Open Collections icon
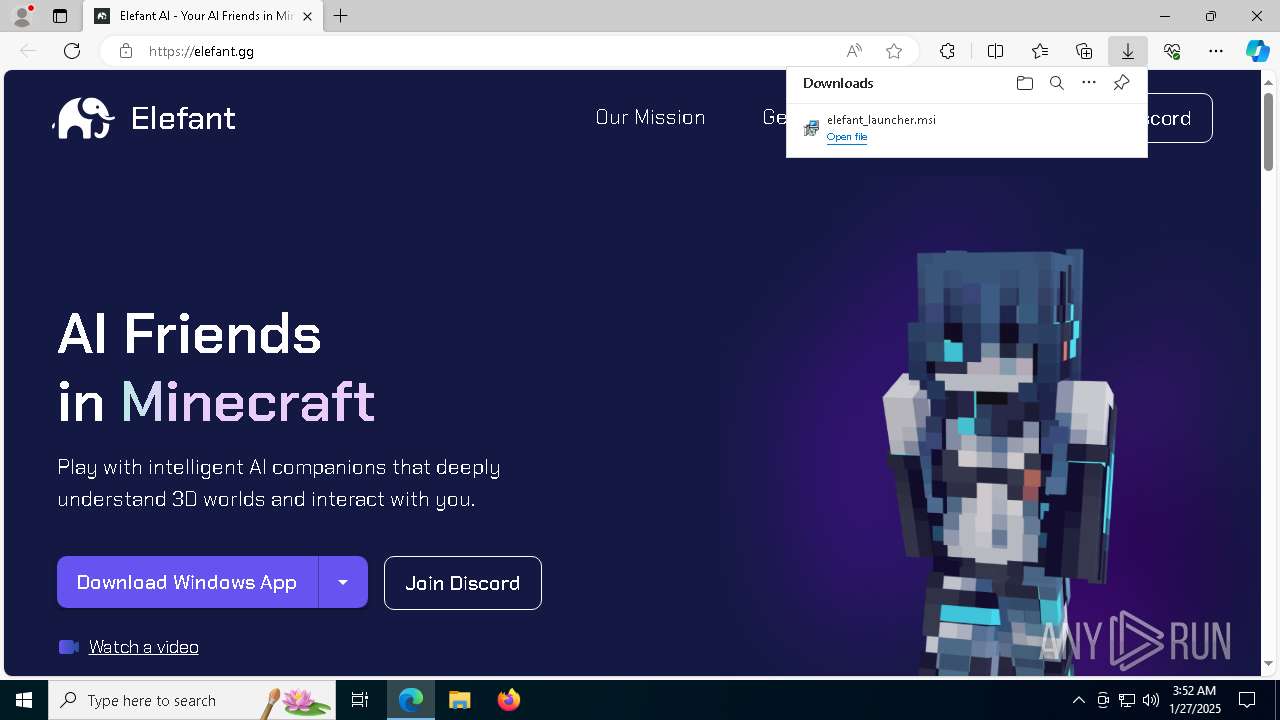The width and height of the screenshot is (1280, 720). pyautogui.click(x=1084, y=51)
